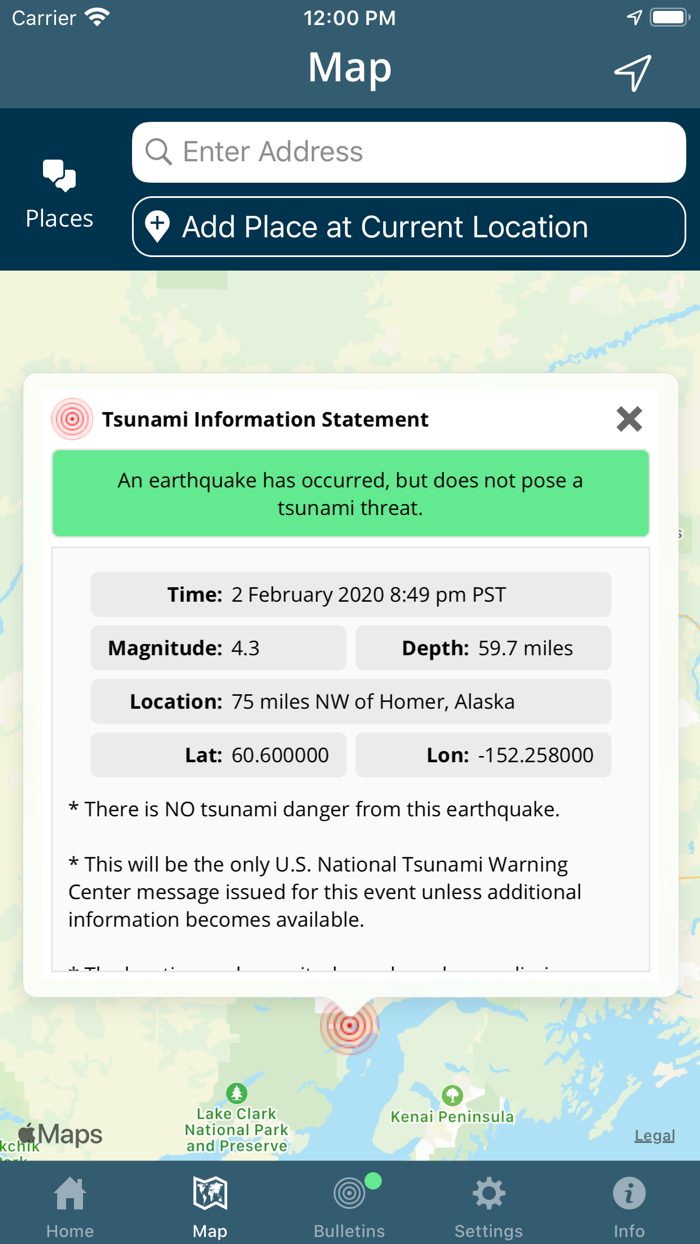Switch to the Bulletins tab

pos(349,1204)
